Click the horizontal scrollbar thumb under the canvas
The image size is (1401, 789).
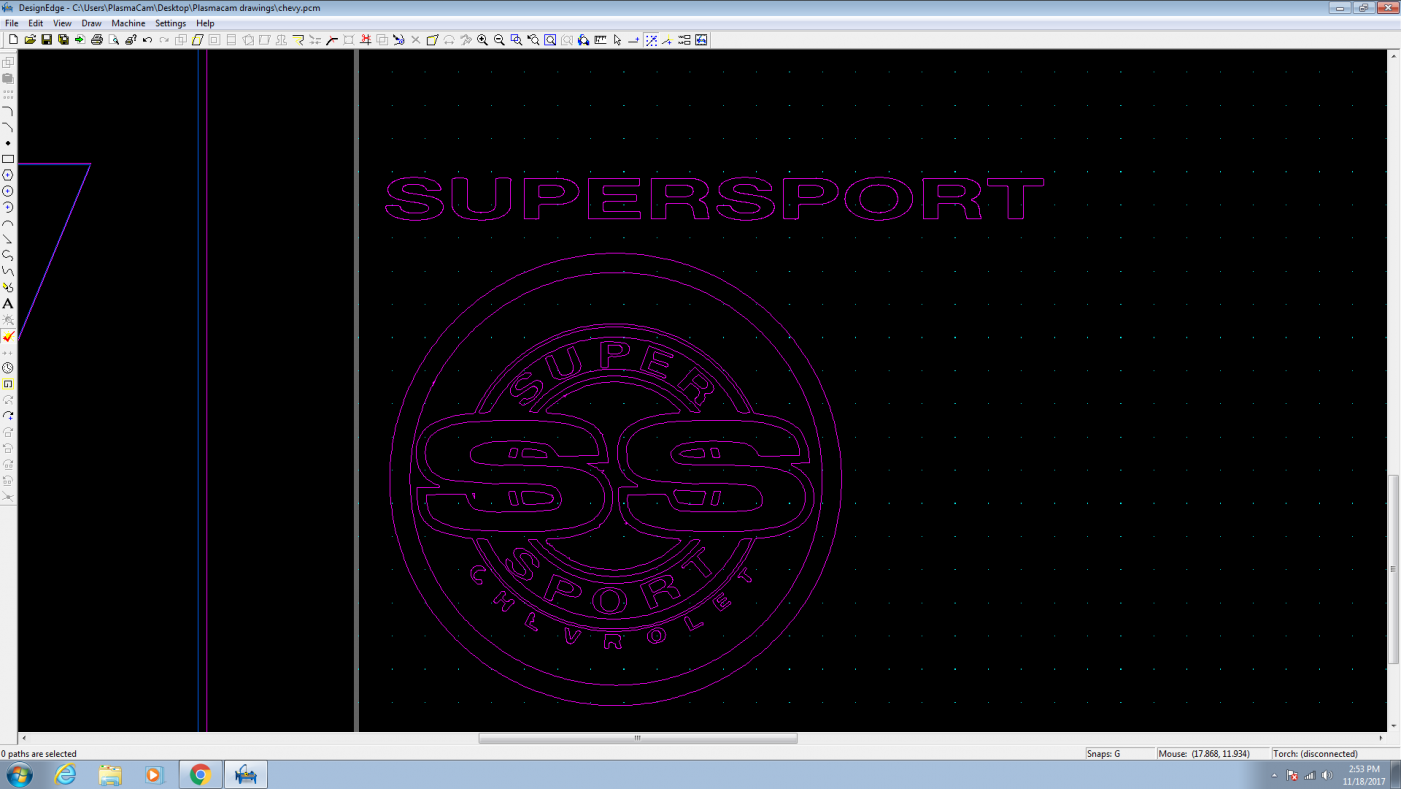[638, 739]
